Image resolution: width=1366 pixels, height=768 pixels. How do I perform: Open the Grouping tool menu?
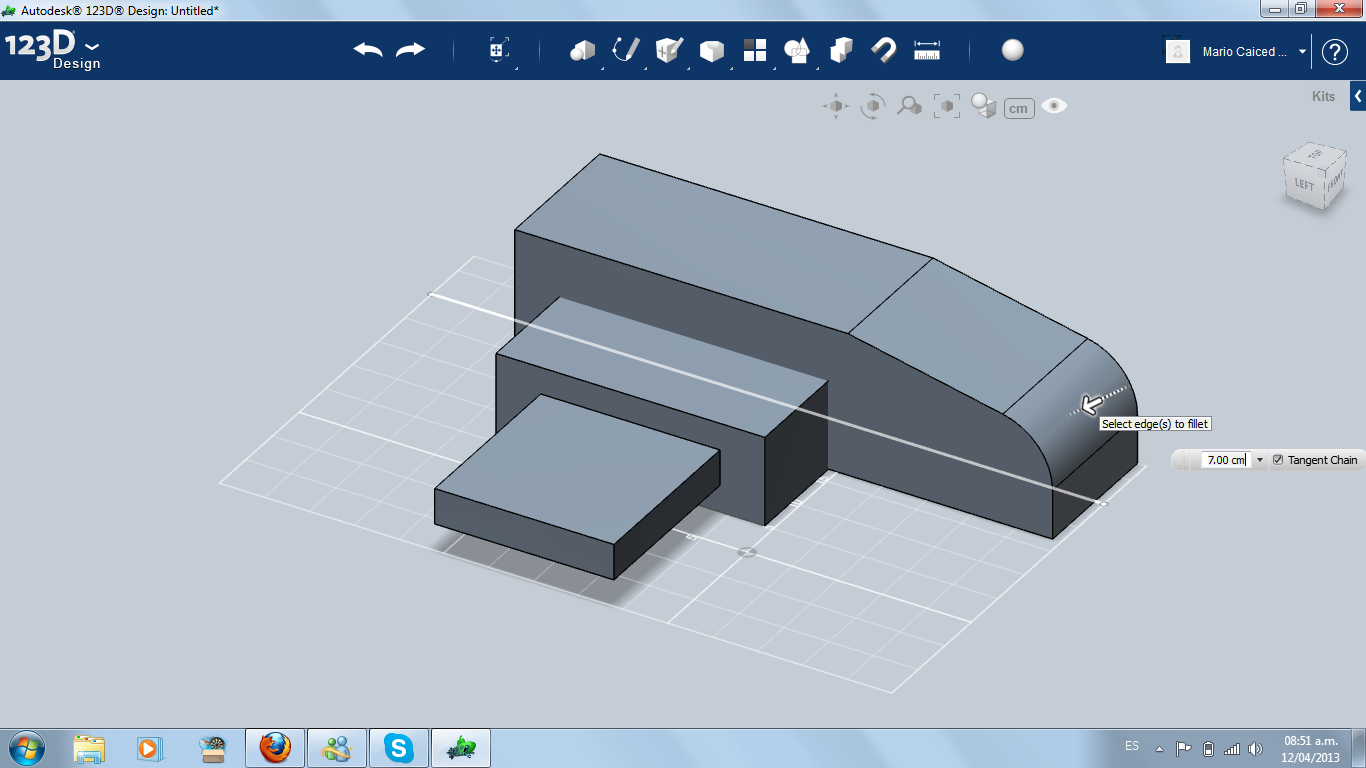pos(797,50)
